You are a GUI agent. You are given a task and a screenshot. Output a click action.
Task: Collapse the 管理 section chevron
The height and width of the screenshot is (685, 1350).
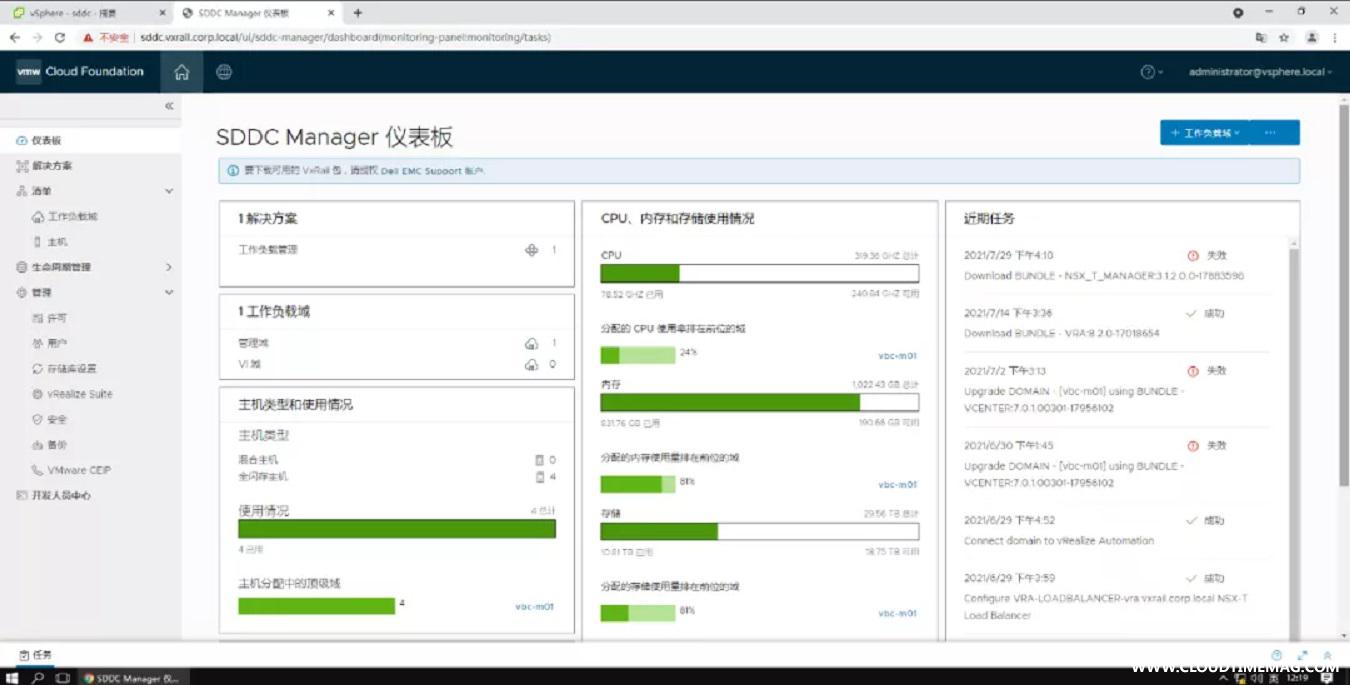click(x=168, y=293)
